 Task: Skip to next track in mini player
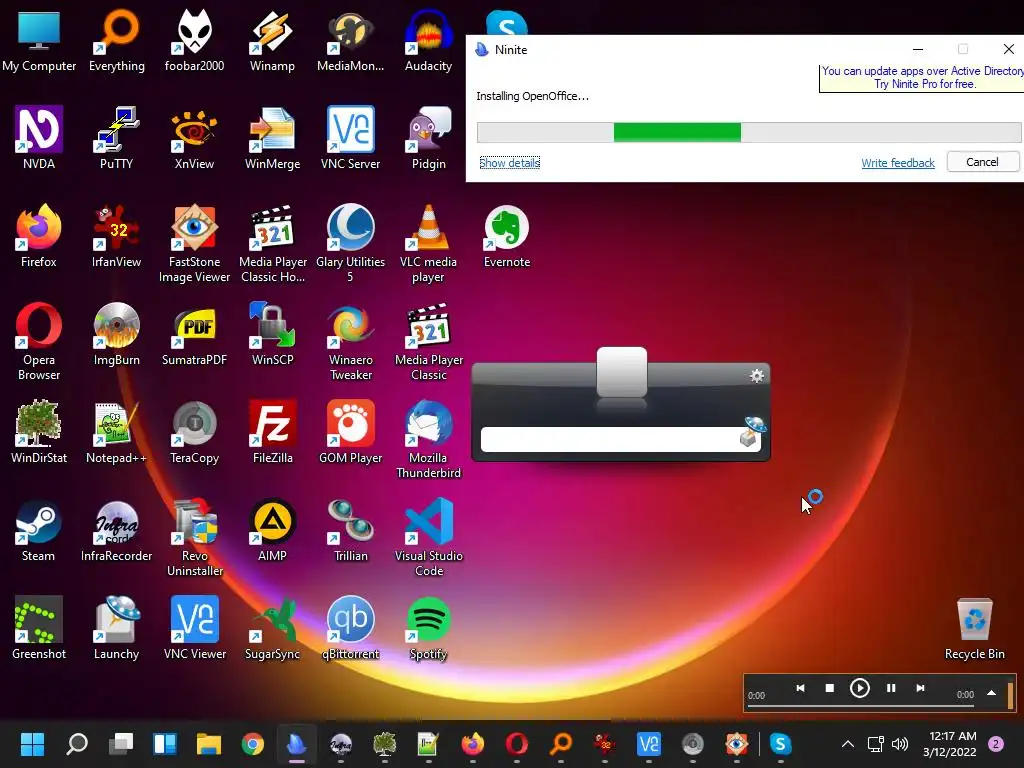coord(920,688)
